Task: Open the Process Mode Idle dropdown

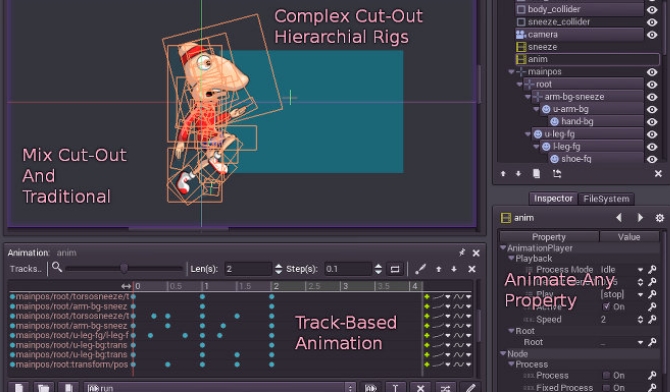Action: tap(622, 270)
